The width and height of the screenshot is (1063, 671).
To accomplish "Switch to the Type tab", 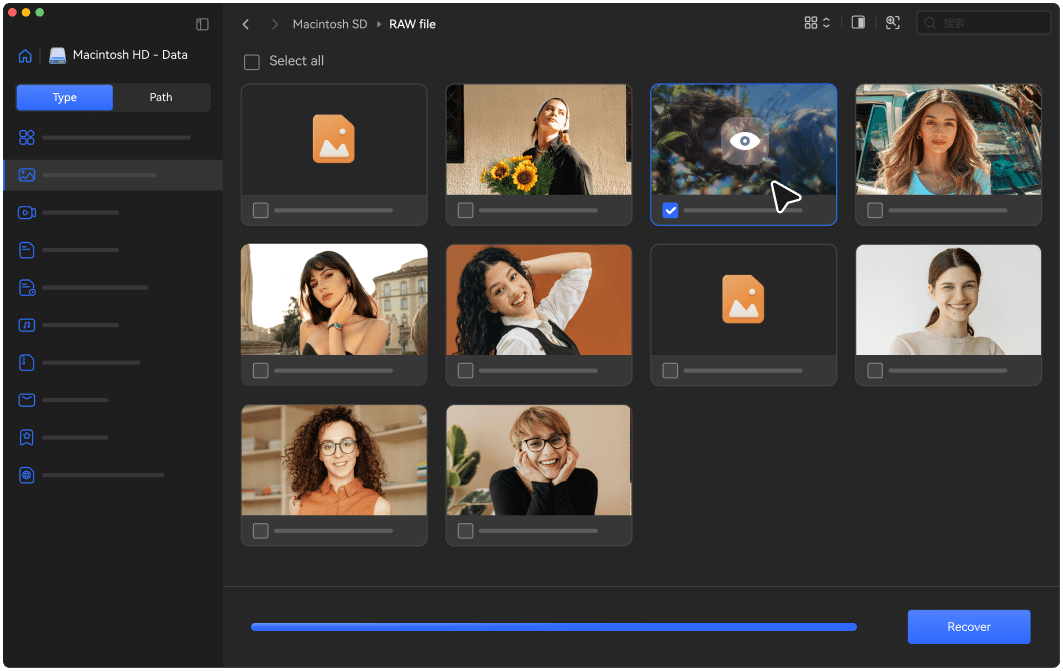I will tap(65, 97).
